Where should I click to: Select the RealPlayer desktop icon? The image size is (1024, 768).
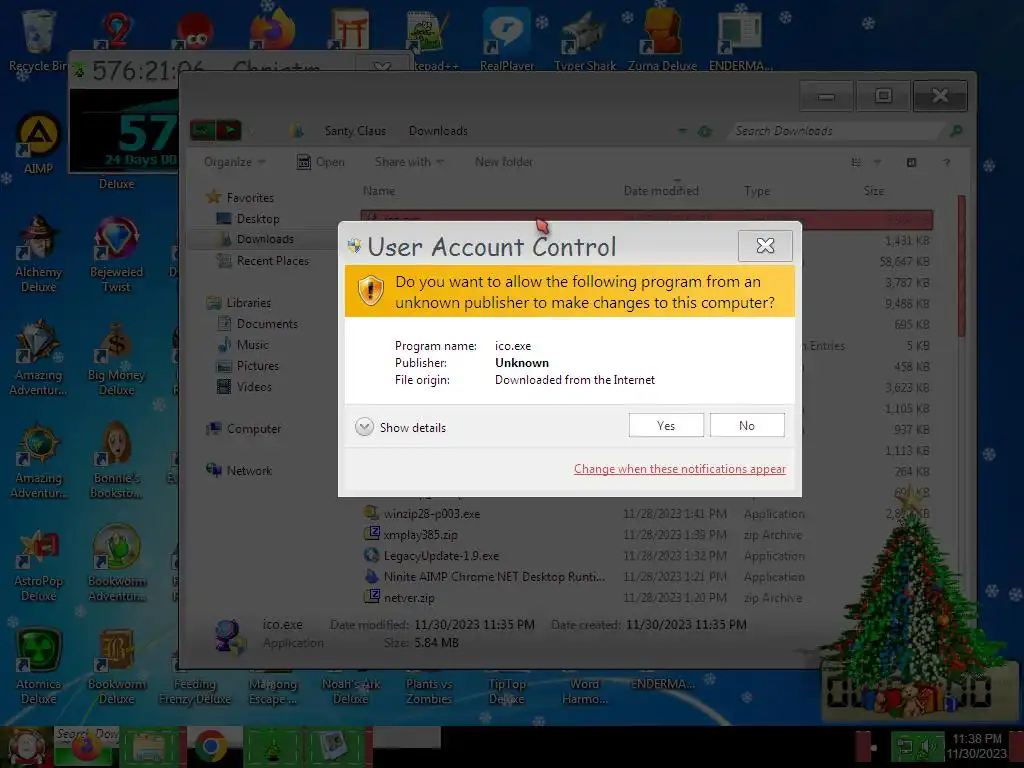(507, 40)
